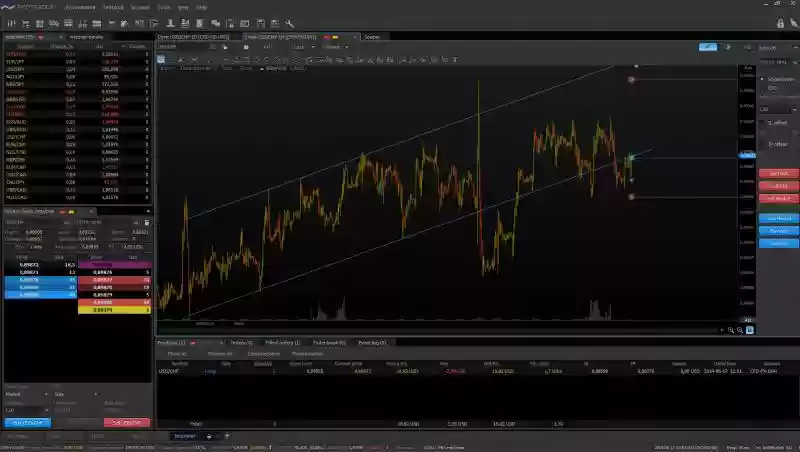This screenshot has width=800, height=452.
Task: Click the vertical bars icon starting the main toolbar
Action: click(x=11, y=23)
